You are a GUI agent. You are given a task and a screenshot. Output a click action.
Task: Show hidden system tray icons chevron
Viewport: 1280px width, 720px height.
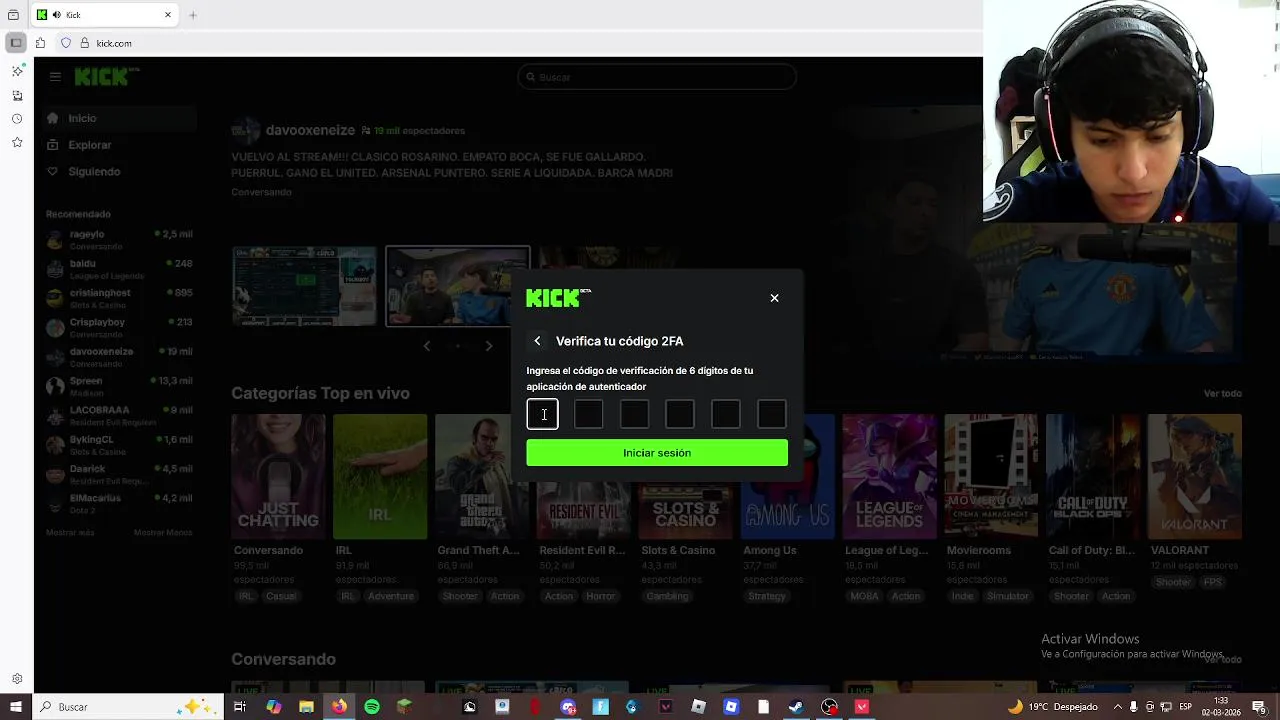(1118, 707)
